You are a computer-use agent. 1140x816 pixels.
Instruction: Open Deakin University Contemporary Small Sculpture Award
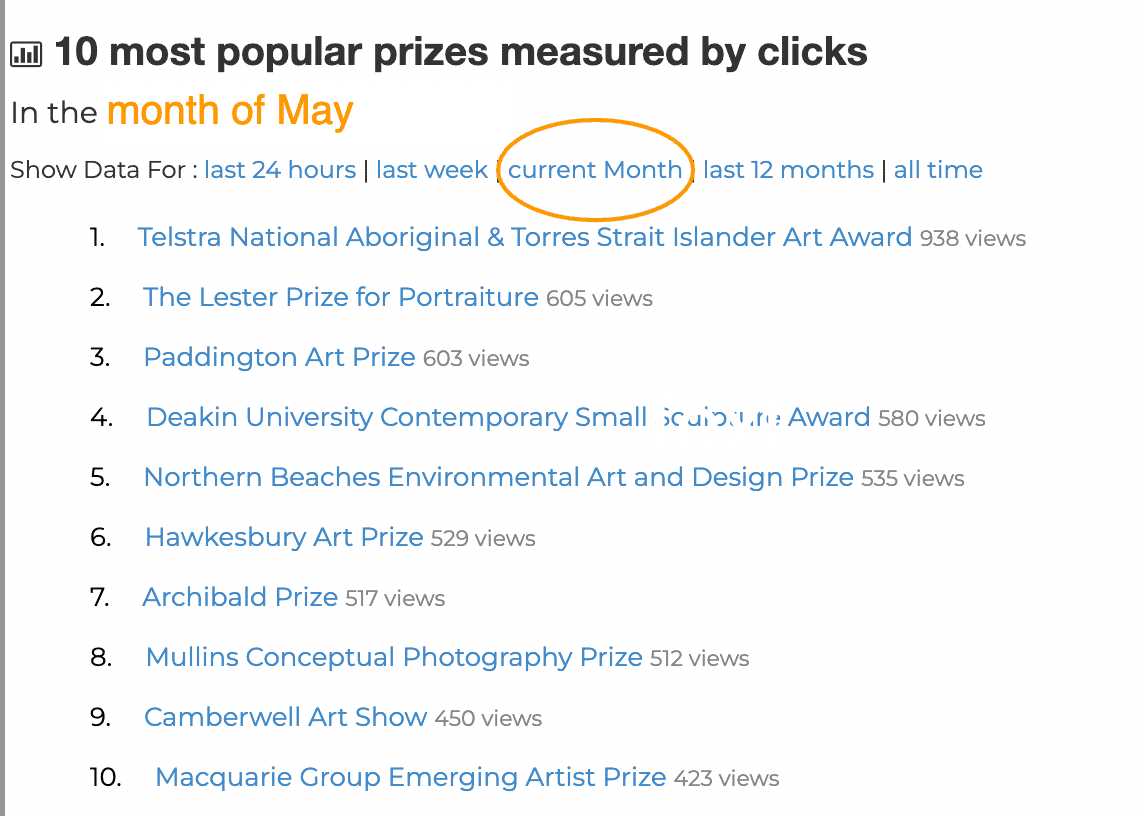pos(508,417)
